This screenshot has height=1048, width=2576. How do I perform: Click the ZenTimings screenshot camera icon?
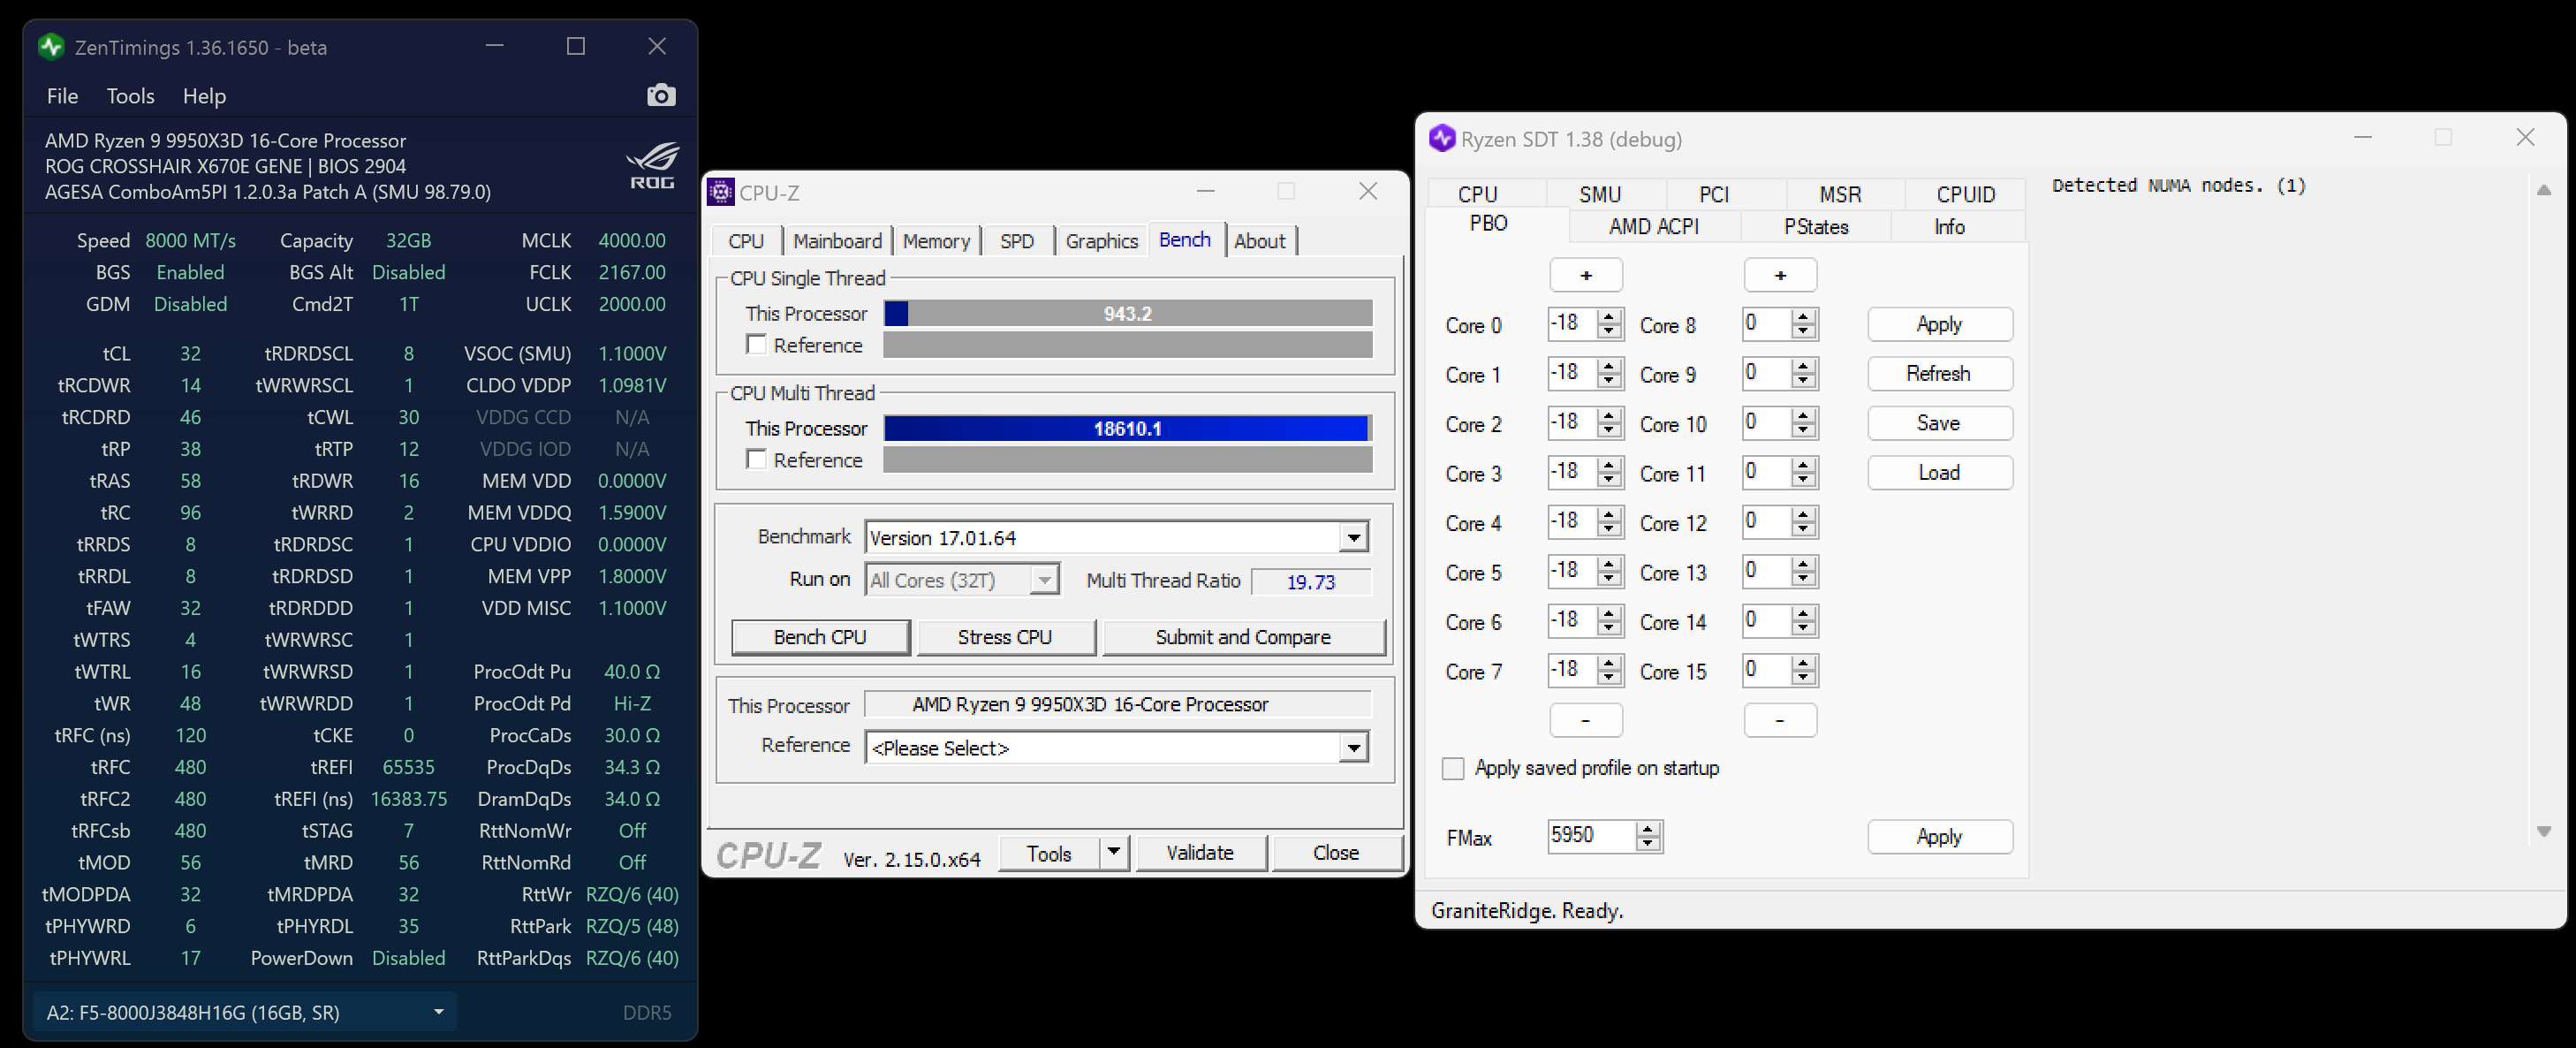(661, 95)
